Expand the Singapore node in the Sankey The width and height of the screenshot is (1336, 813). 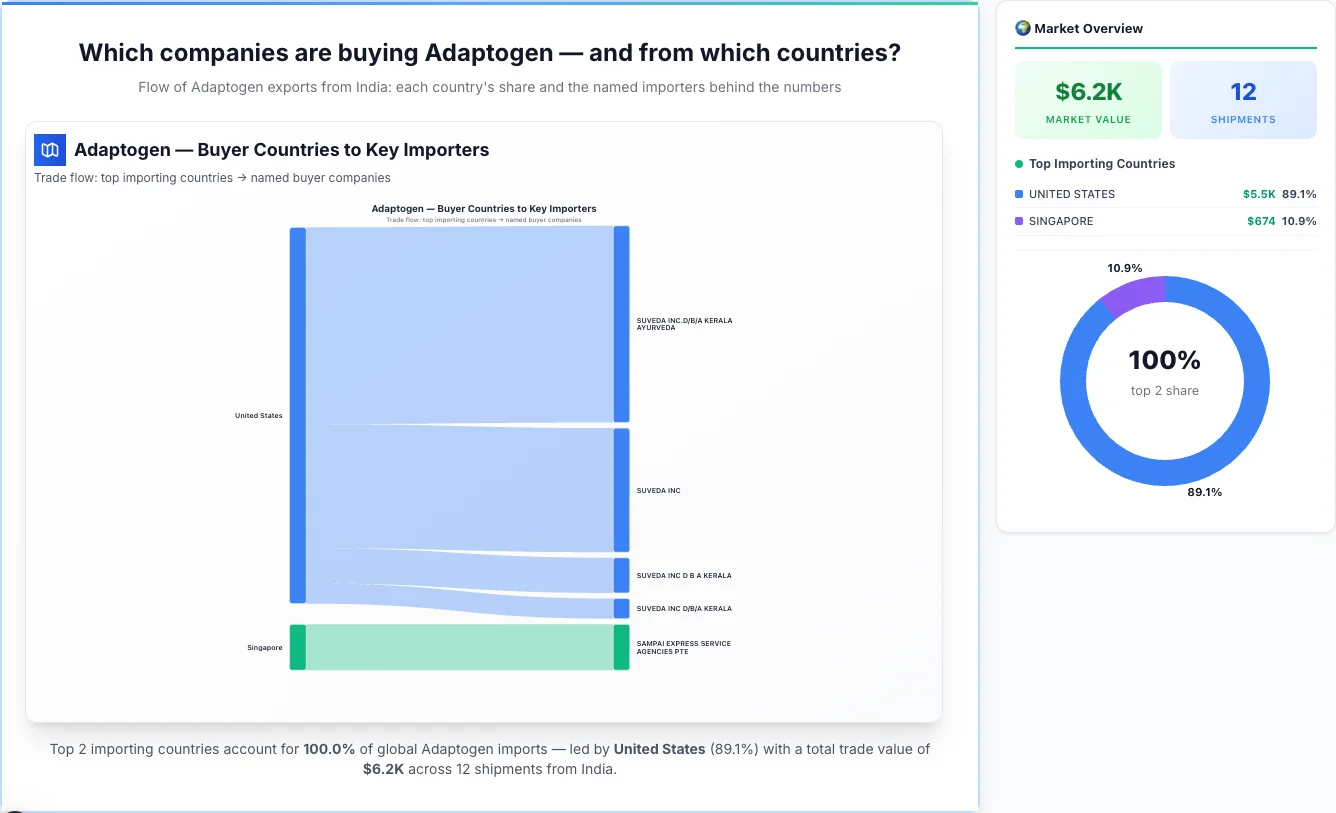(x=296, y=647)
